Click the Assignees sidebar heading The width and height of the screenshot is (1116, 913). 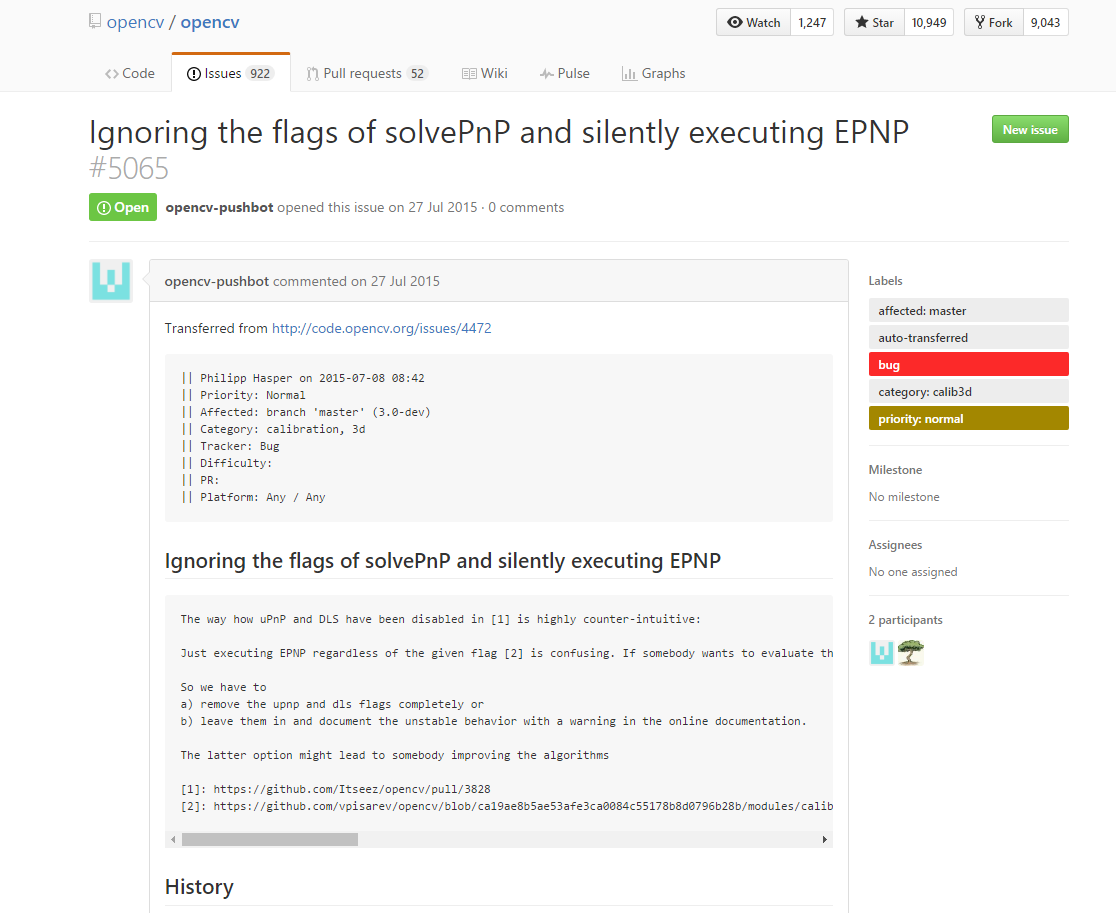click(x=895, y=544)
